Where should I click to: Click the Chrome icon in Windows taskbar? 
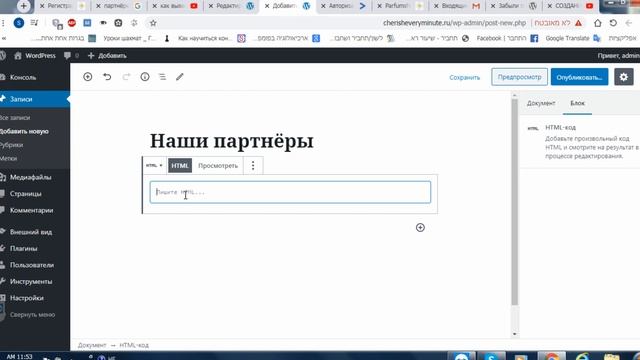point(551,356)
